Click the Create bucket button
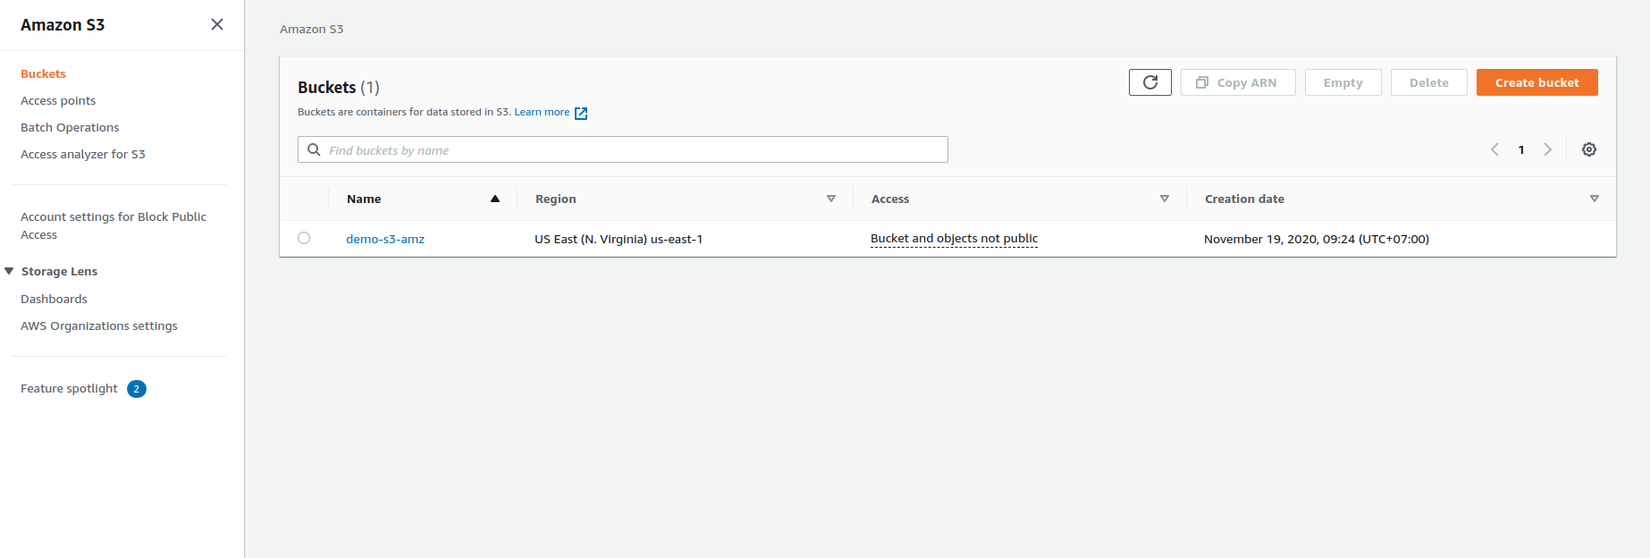Image resolution: width=1650 pixels, height=558 pixels. click(1536, 83)
